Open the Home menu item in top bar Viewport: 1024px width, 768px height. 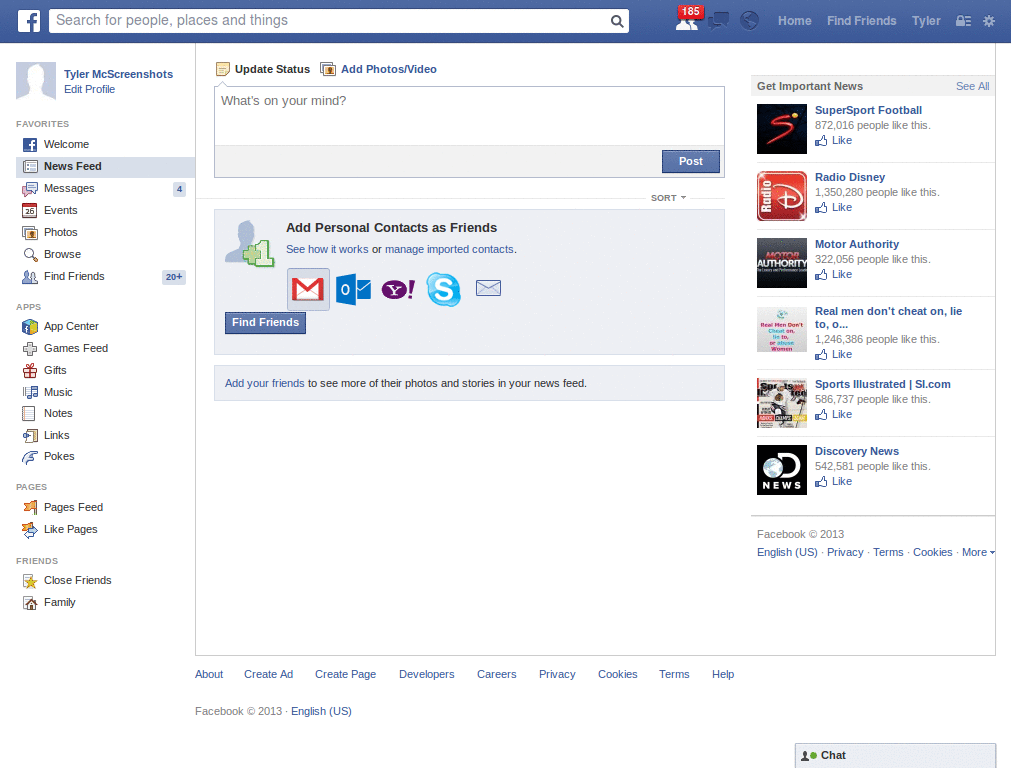coord(794,21)
